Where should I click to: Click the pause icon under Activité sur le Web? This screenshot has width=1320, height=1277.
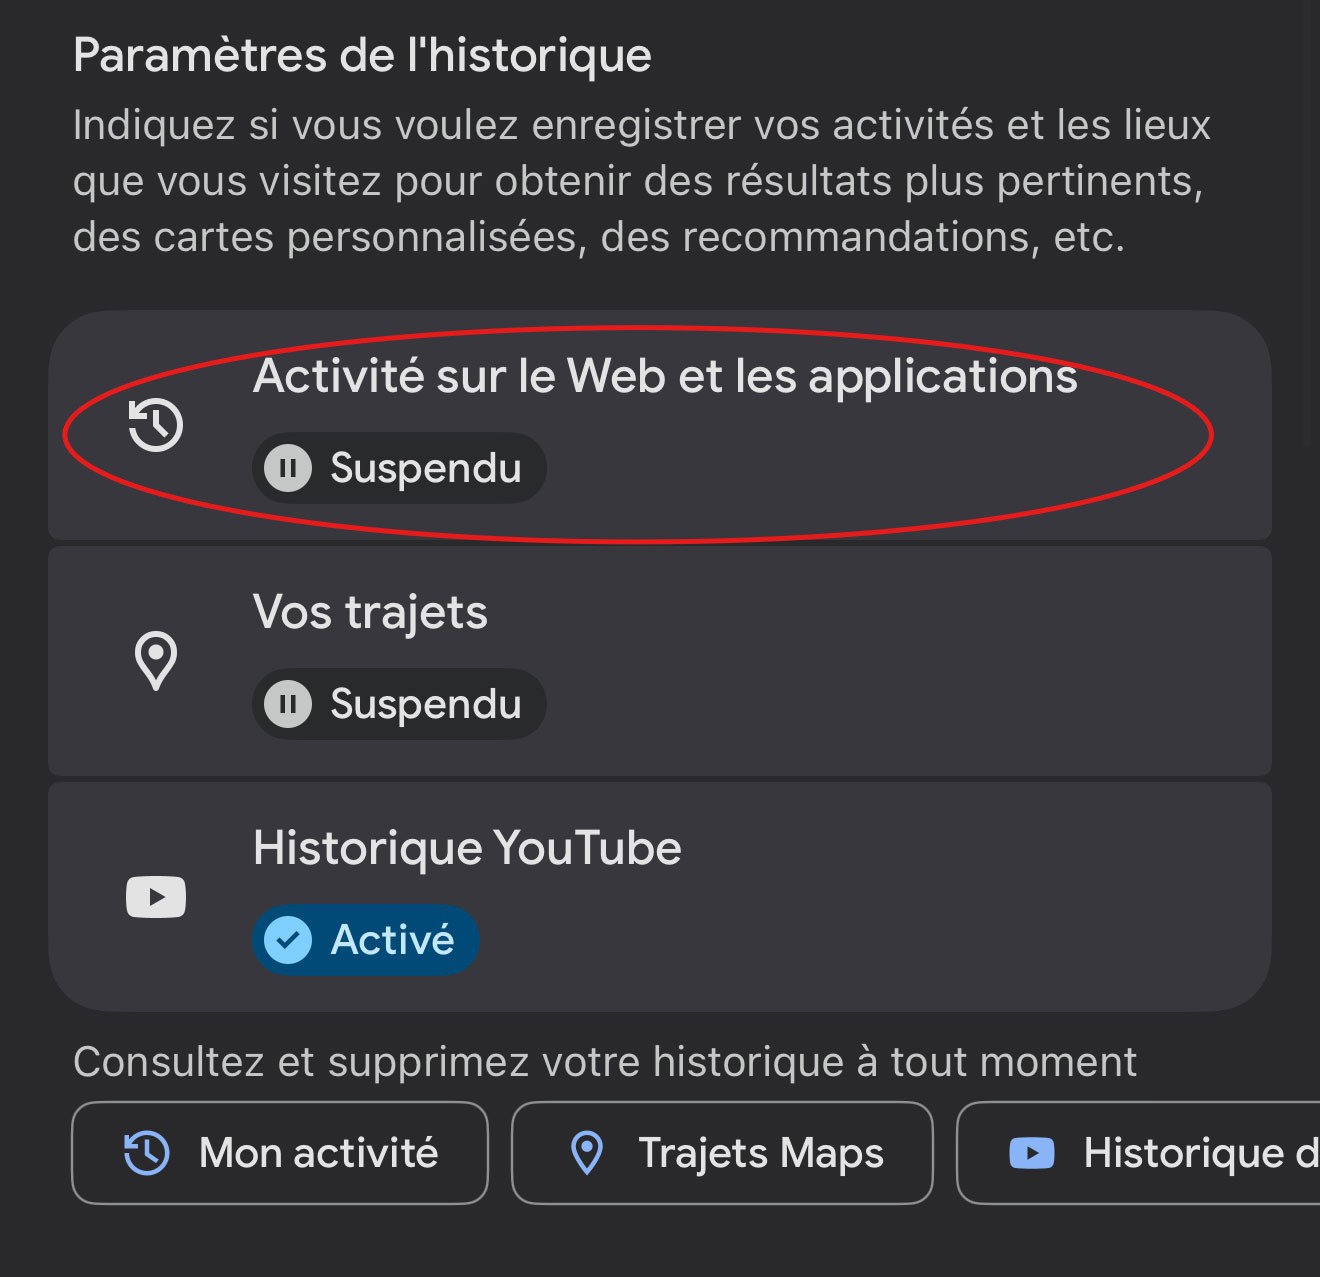(288, 468)
